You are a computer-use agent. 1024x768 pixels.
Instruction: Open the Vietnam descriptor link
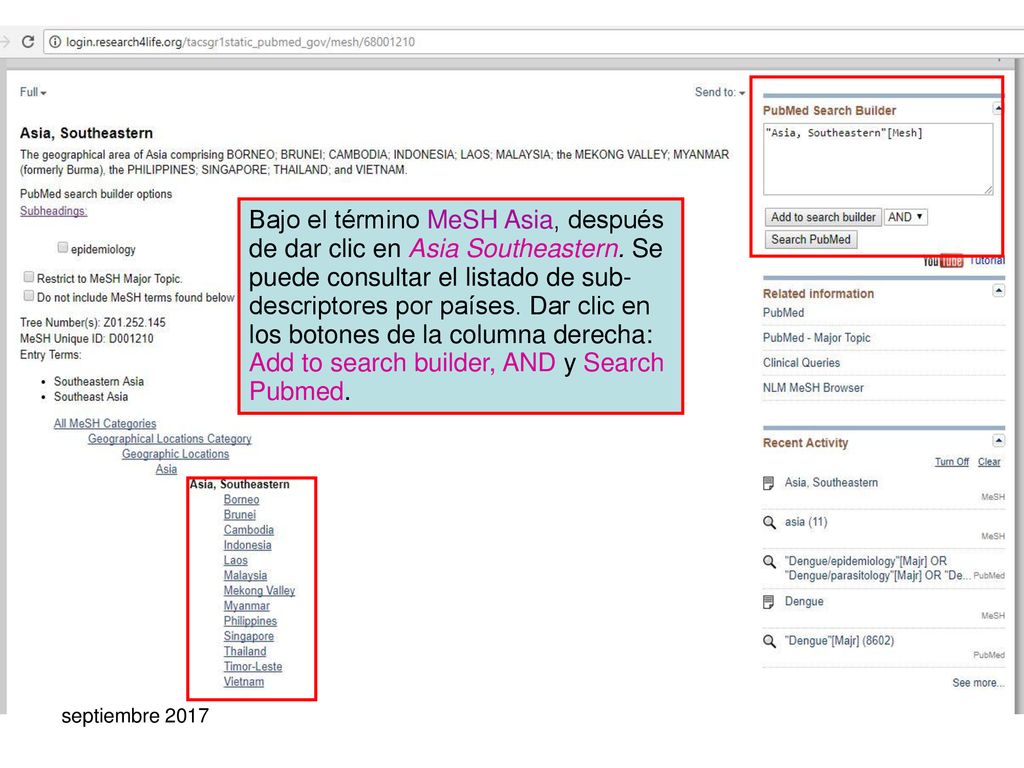point(244,682)
